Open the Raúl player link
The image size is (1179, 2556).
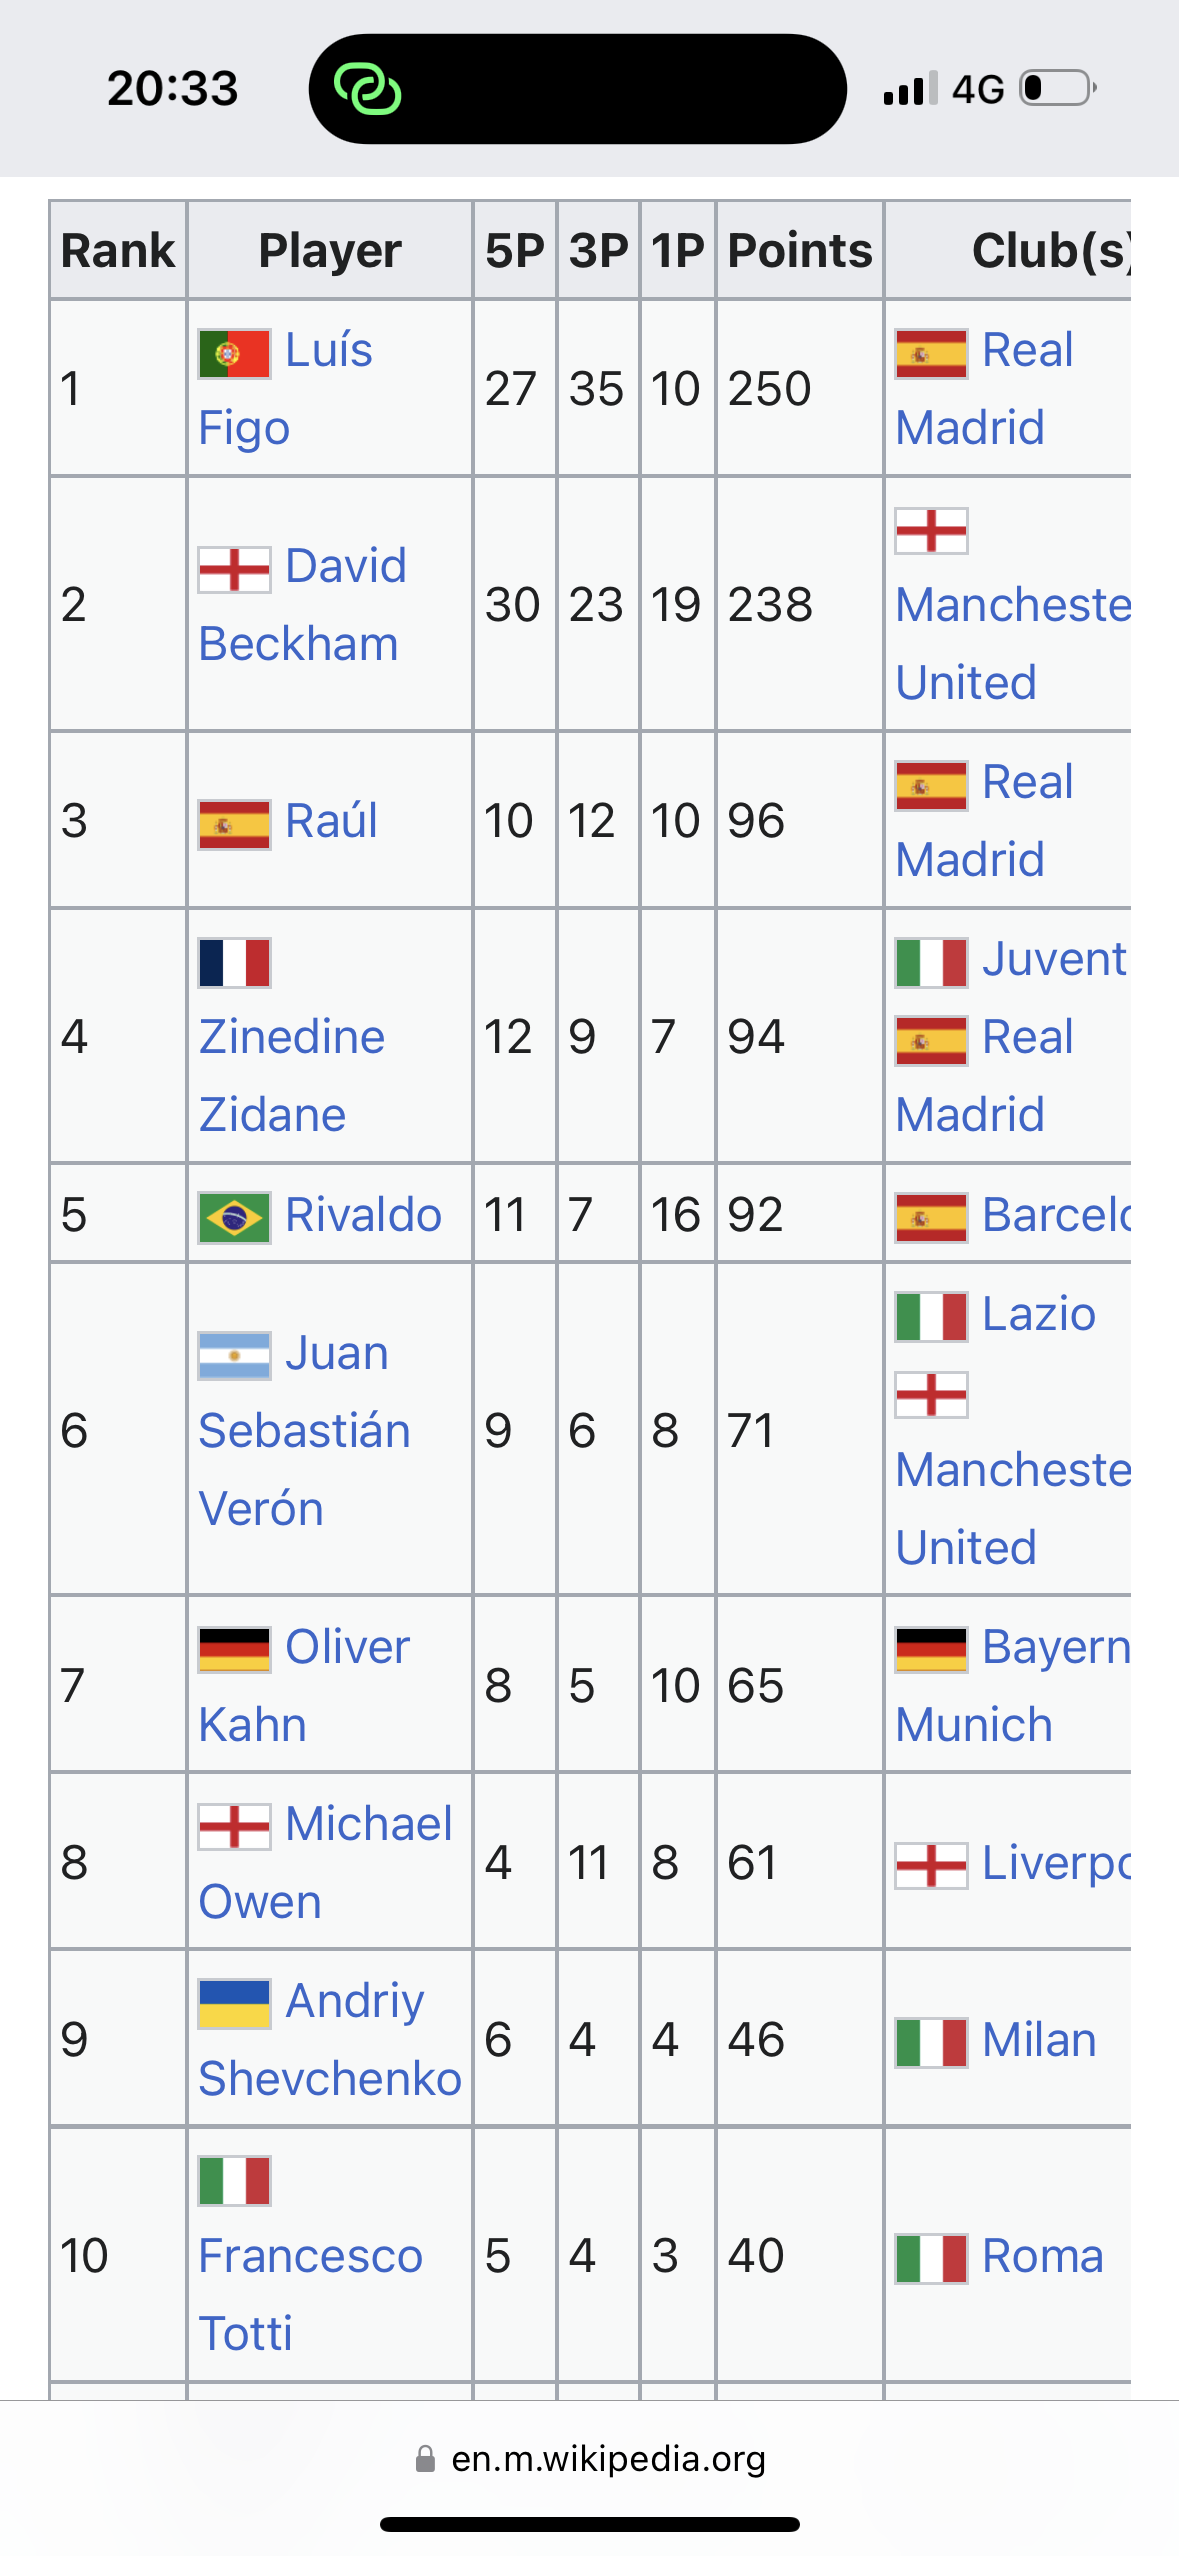(x=331, y=821)
